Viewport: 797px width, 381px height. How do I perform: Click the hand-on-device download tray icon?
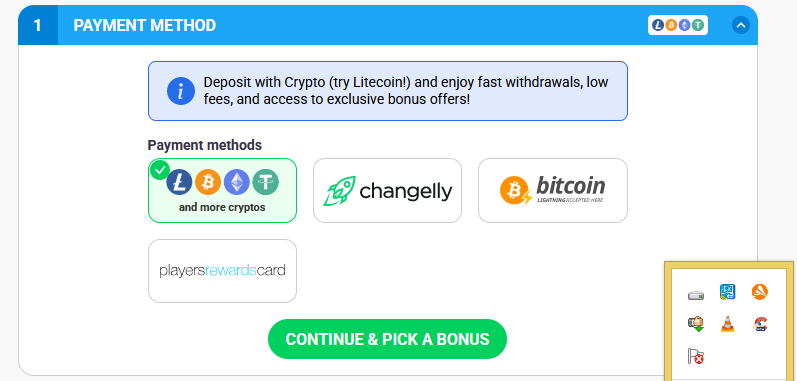pyautogui.click(x=696, y=324)
